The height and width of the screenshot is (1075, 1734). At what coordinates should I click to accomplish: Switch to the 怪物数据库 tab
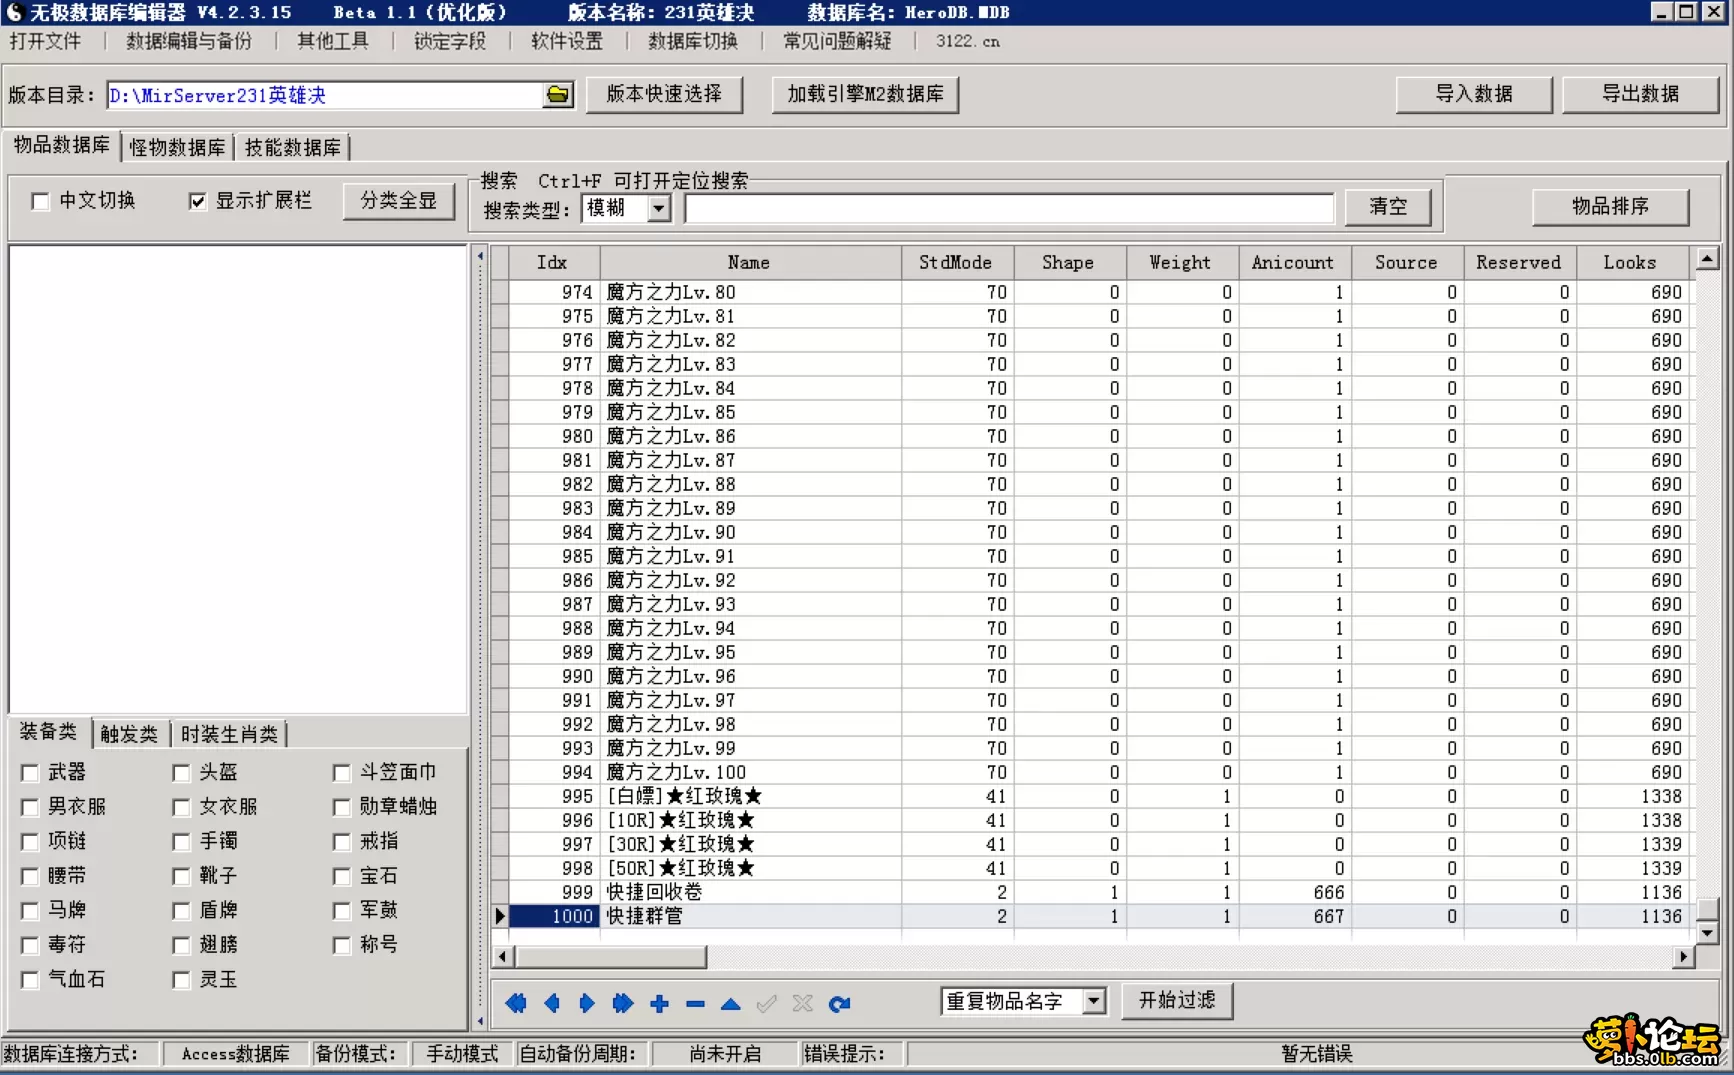177,147
